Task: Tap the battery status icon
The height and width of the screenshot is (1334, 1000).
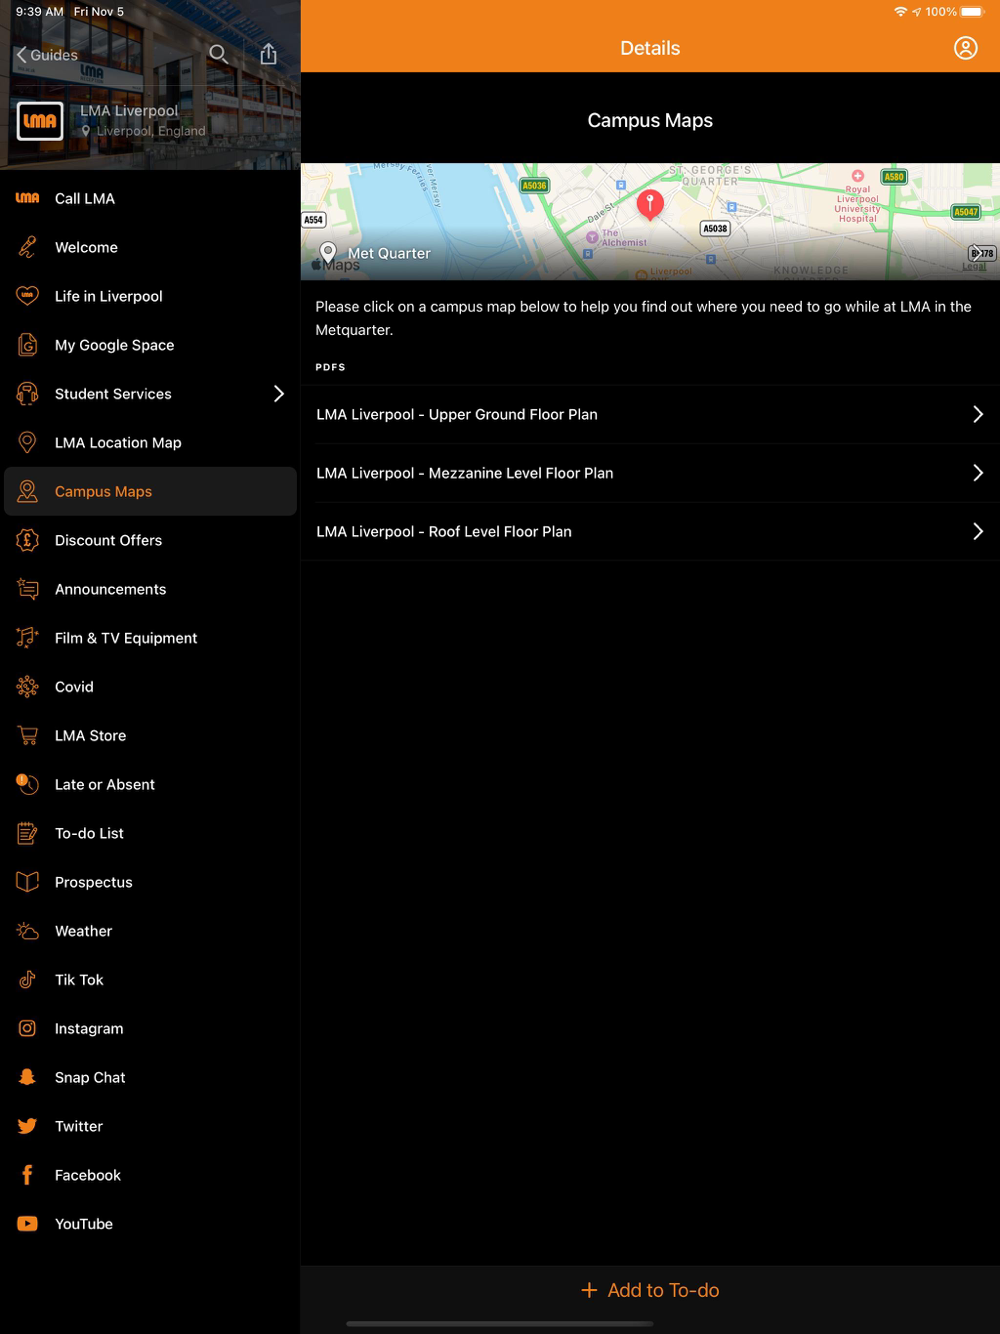Action: pyautogui.click(x=973, y=12)
